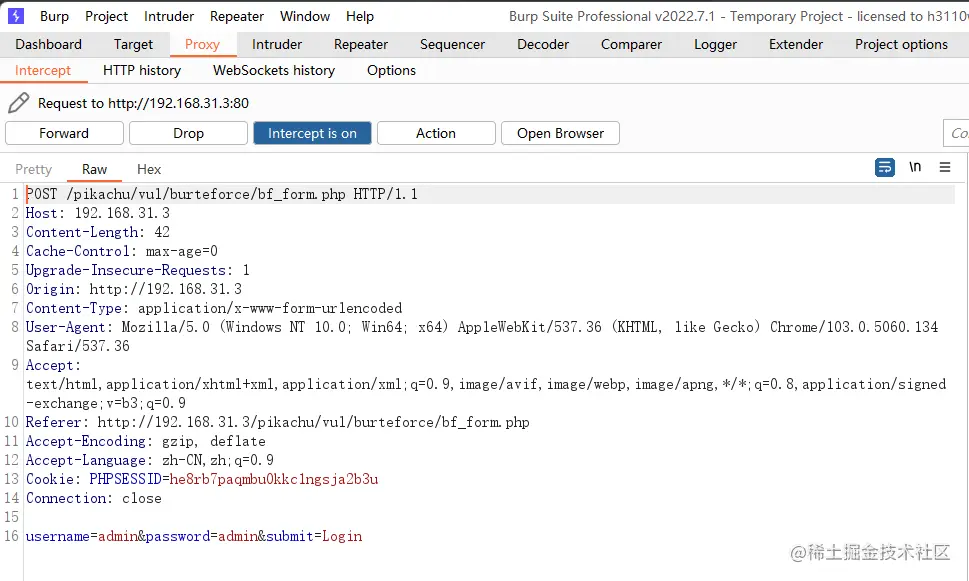Viewport: 969px width, 581px height.
Task: Click the Content-Length: 42 header line
Action: 98,232
